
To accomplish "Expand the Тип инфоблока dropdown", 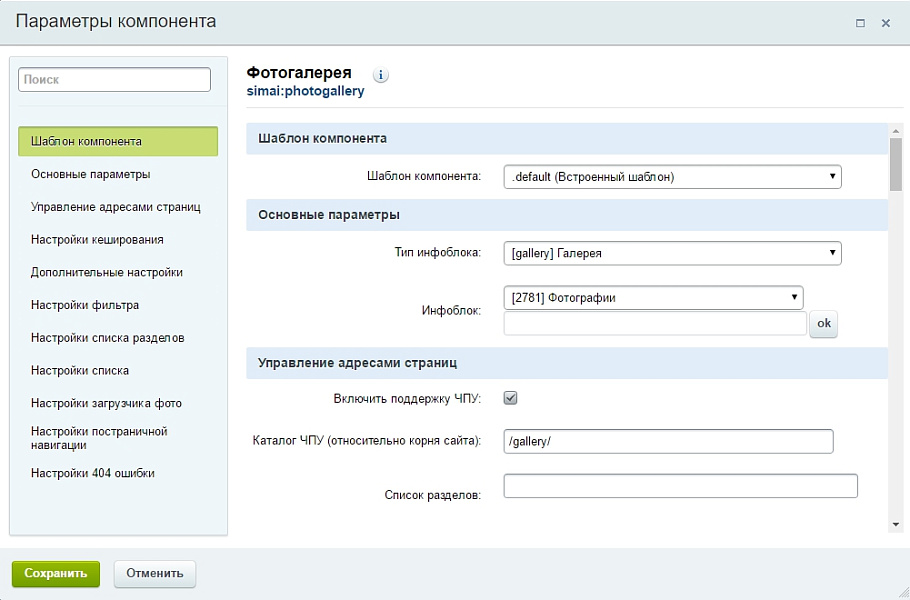I will point(672,253).
